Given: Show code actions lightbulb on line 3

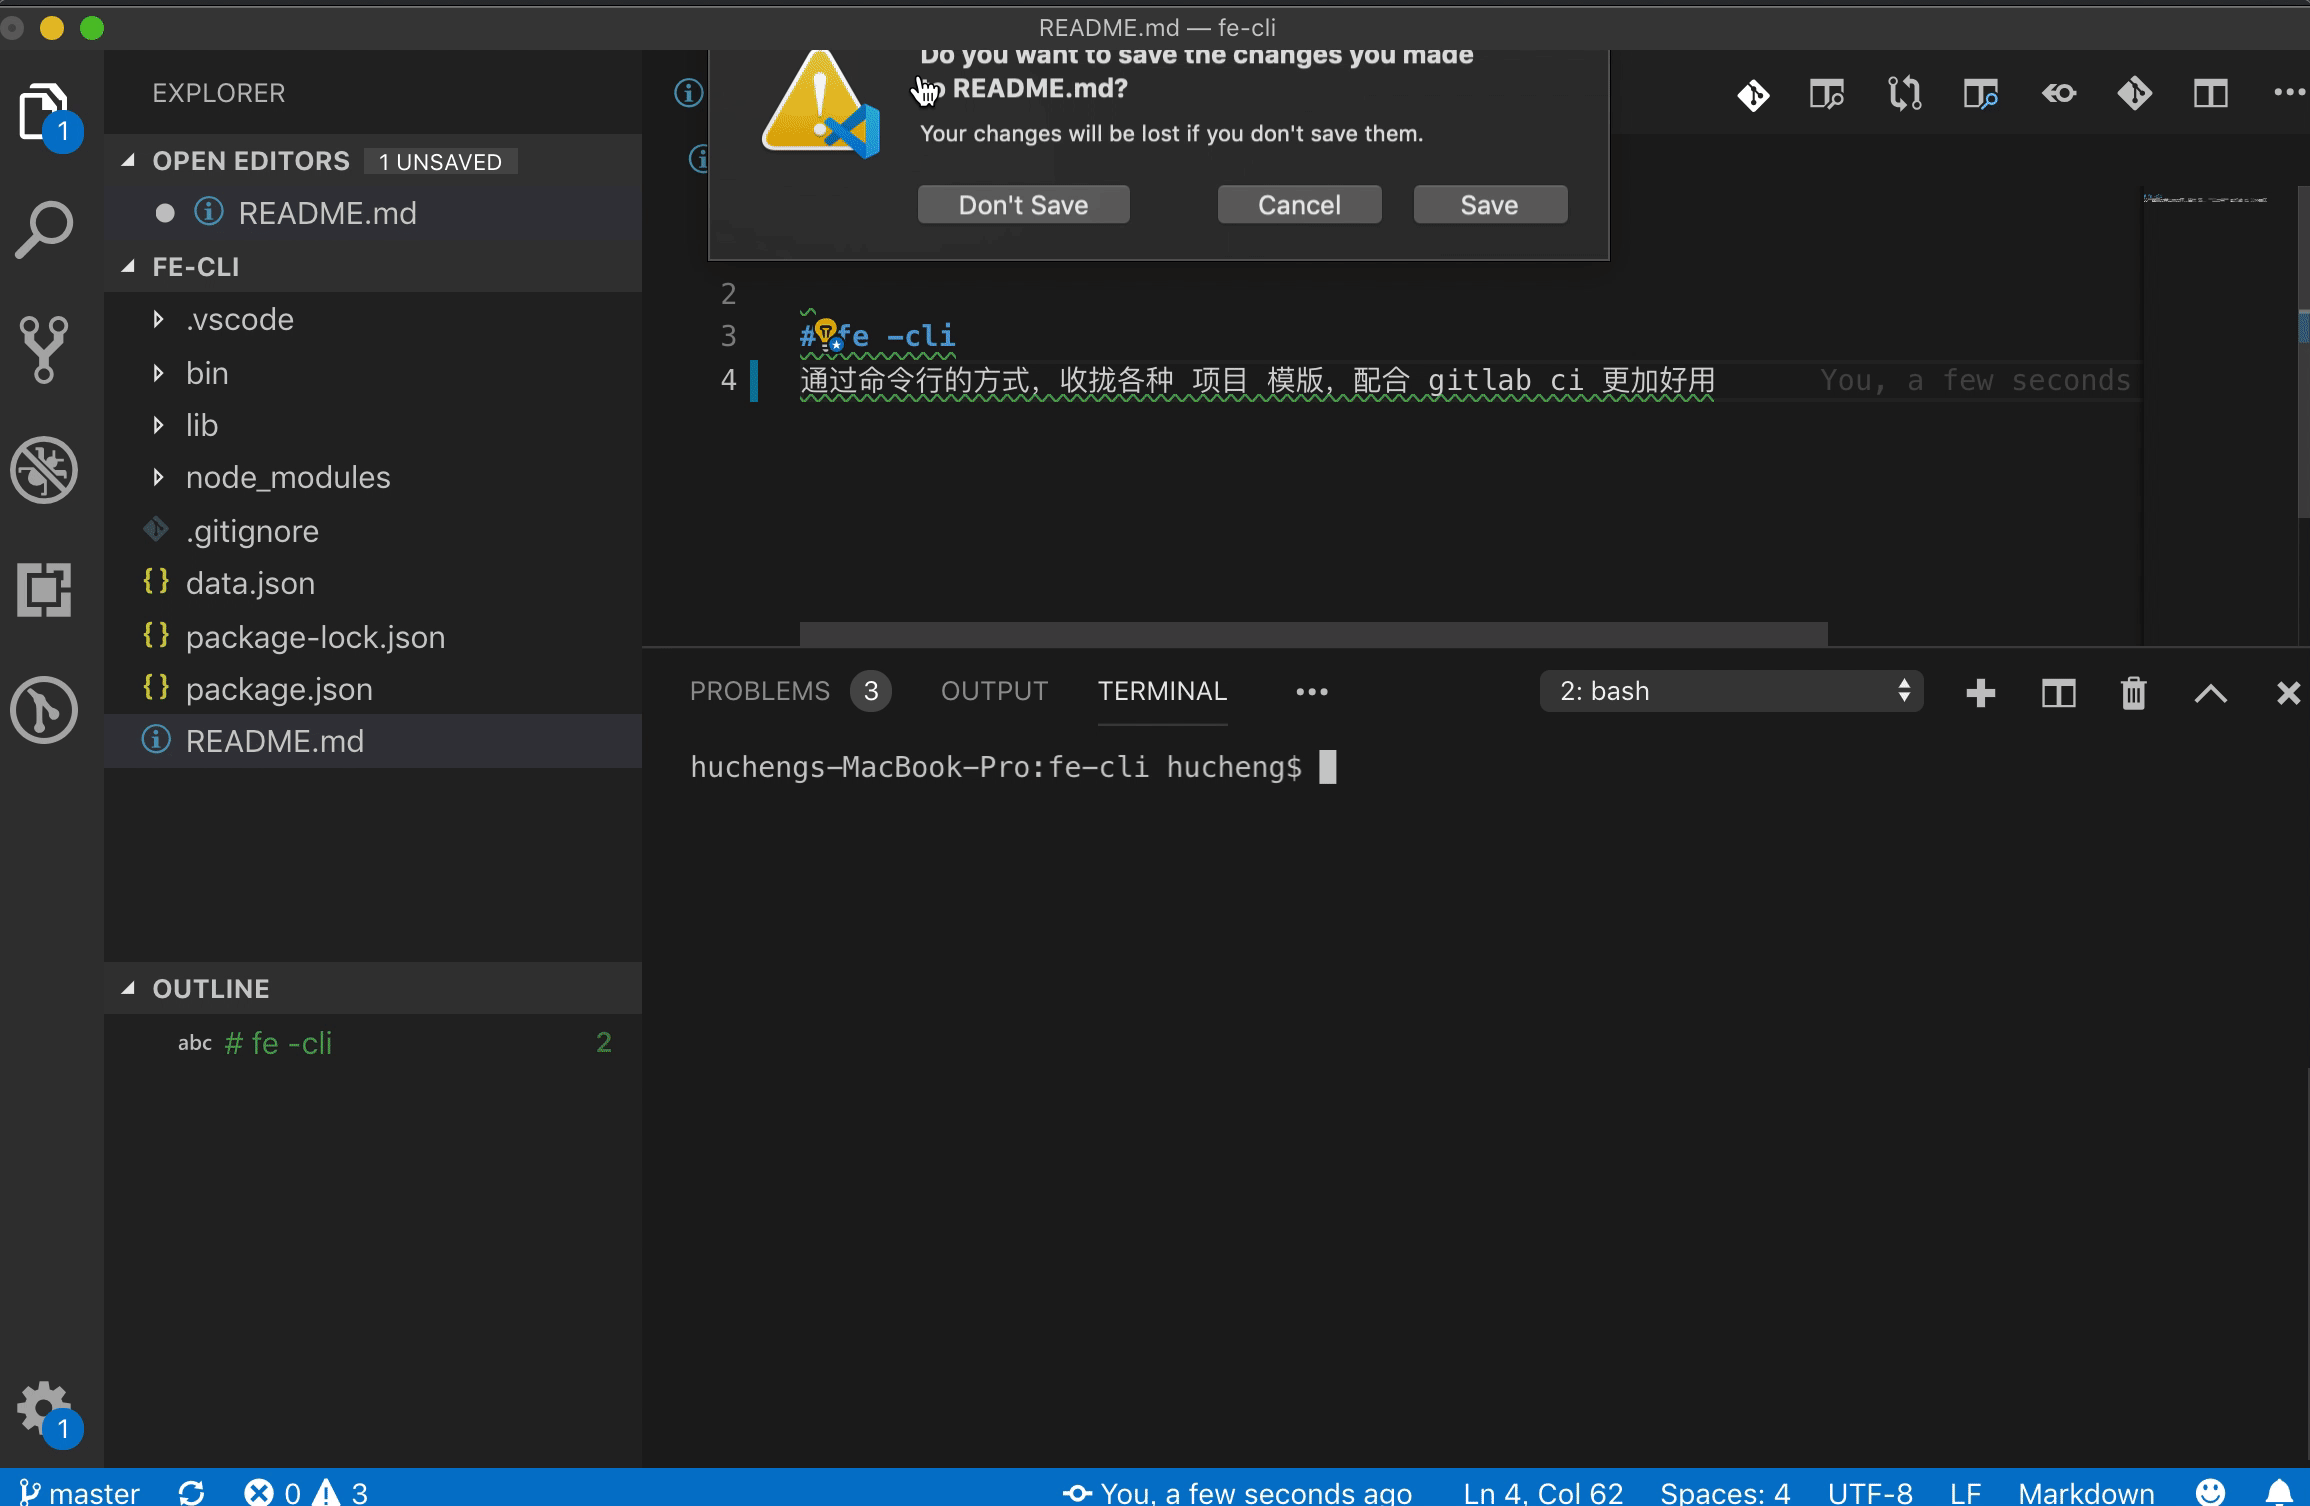Looking at the screenshot, I should point(825,331).
